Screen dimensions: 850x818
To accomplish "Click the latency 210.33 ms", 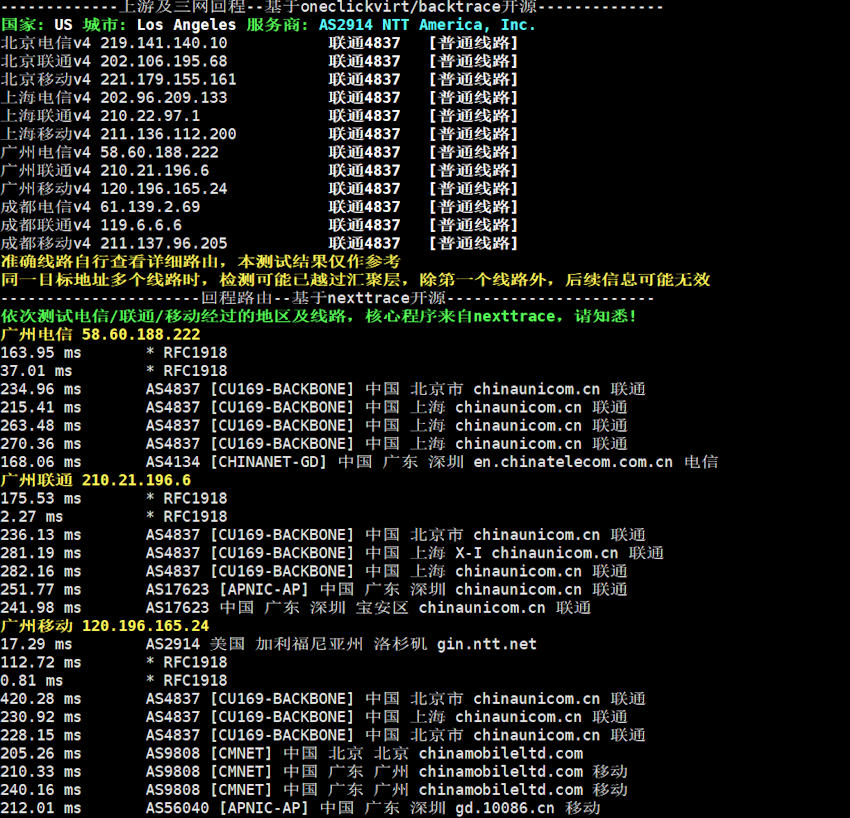I will pyautogui.click(x=41, y=771).
